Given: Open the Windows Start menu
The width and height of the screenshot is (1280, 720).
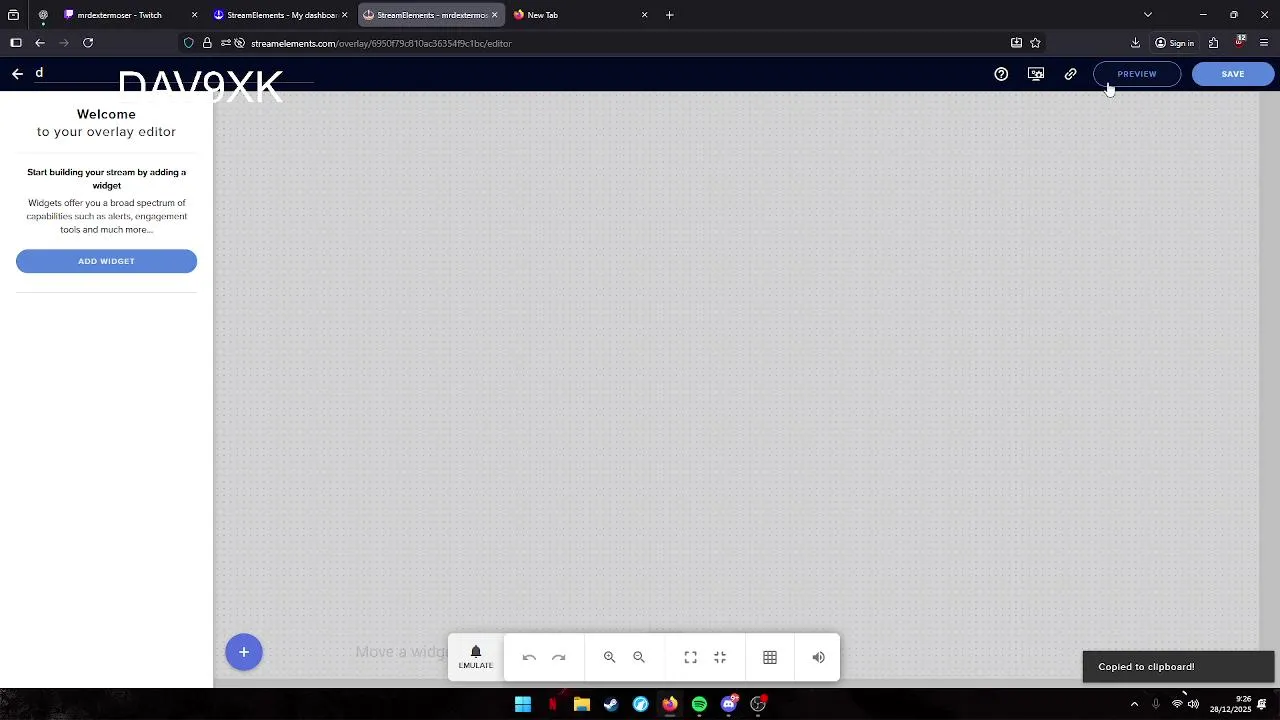Looking at the screenshot, I should point(523,704).
